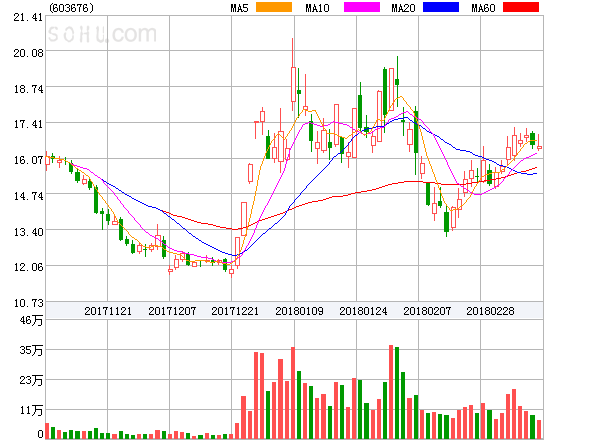Click the 20171207 date label
This screenshot has width=600, height=440.
coord(172,311)
